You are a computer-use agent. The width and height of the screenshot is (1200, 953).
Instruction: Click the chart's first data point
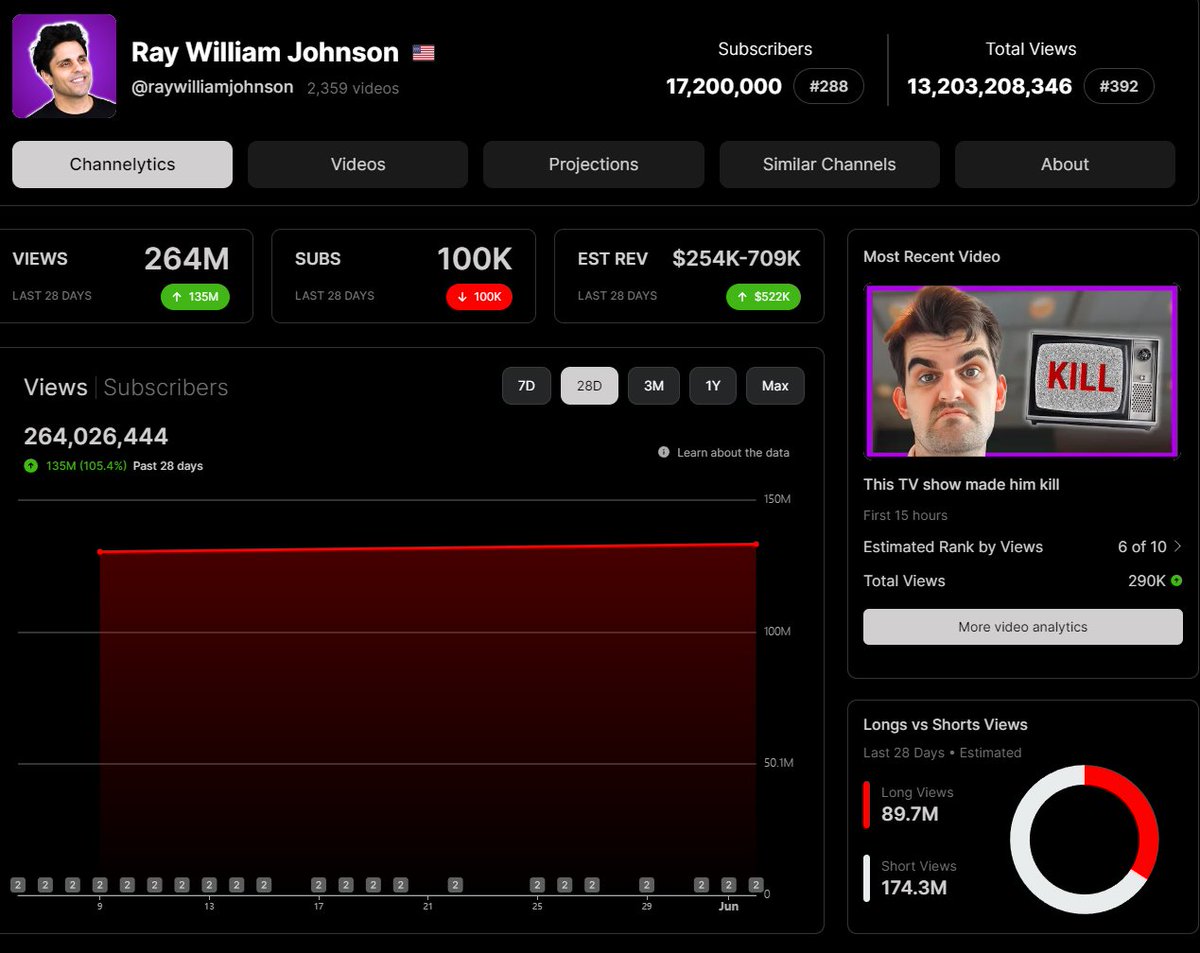point(100,552)
